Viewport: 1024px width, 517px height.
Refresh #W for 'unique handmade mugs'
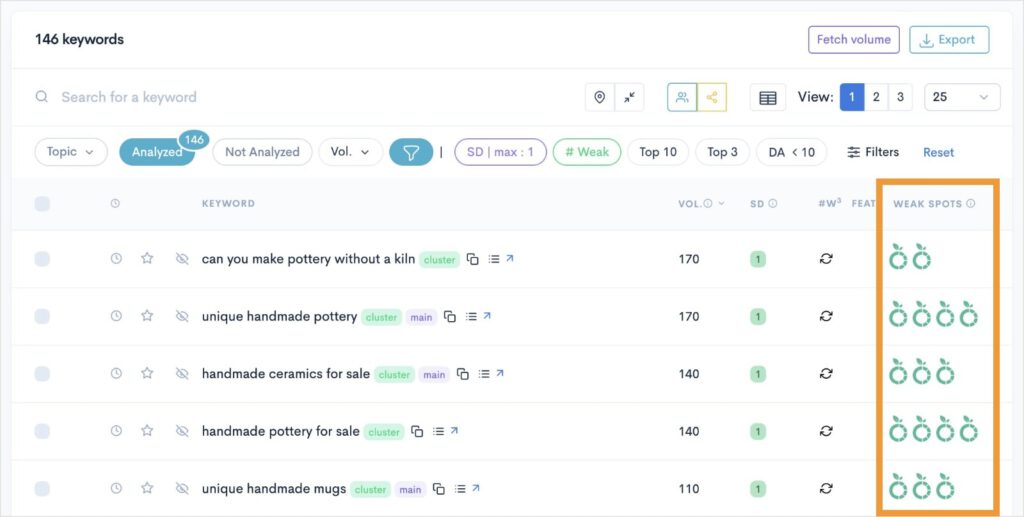coord(826,489)
